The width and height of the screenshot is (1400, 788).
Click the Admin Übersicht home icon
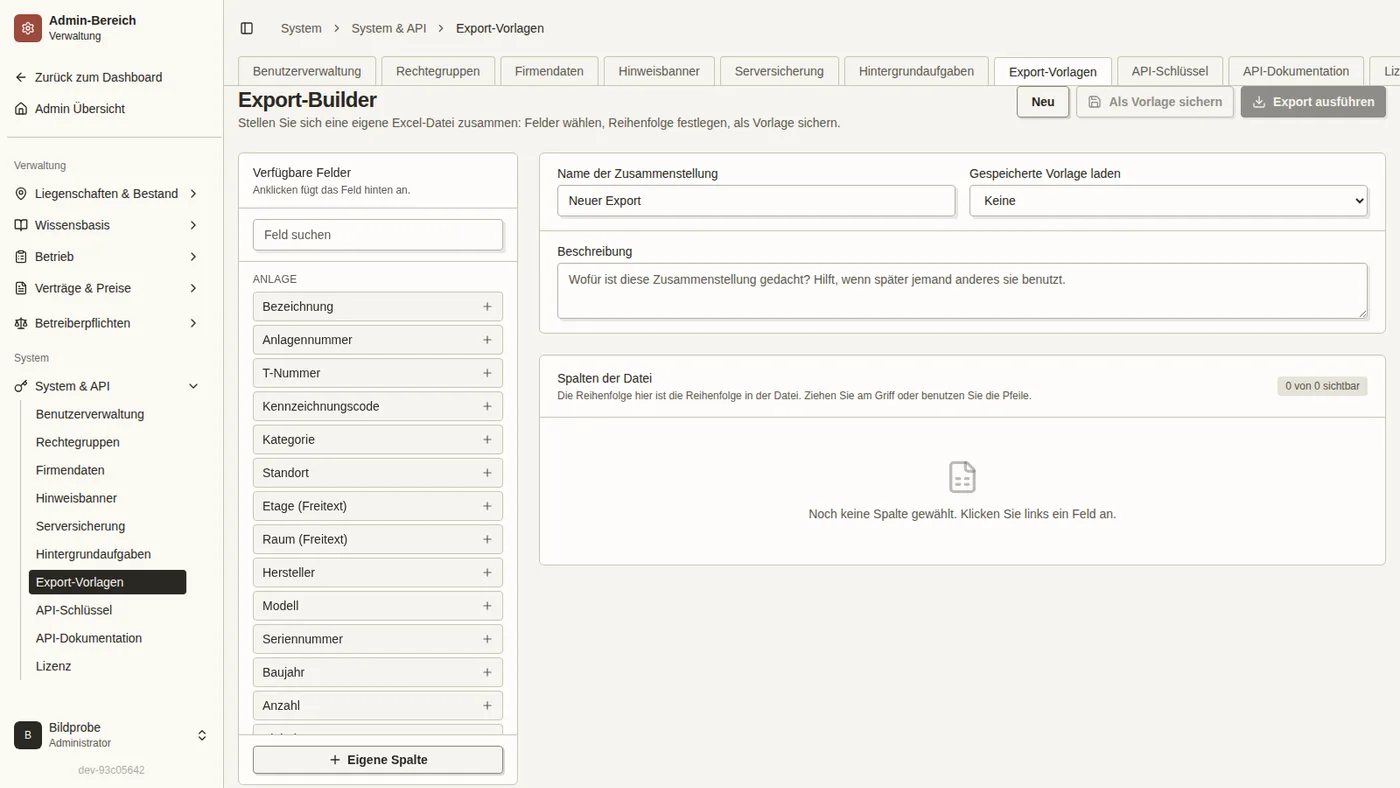point(21,109)
